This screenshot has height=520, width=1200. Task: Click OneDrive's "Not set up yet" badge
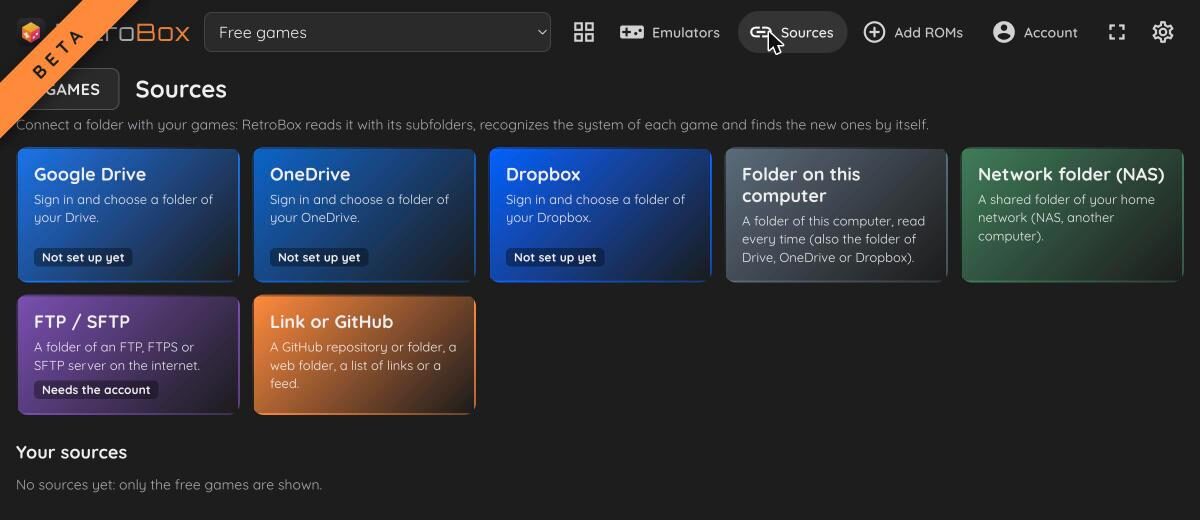pos(319,257)
